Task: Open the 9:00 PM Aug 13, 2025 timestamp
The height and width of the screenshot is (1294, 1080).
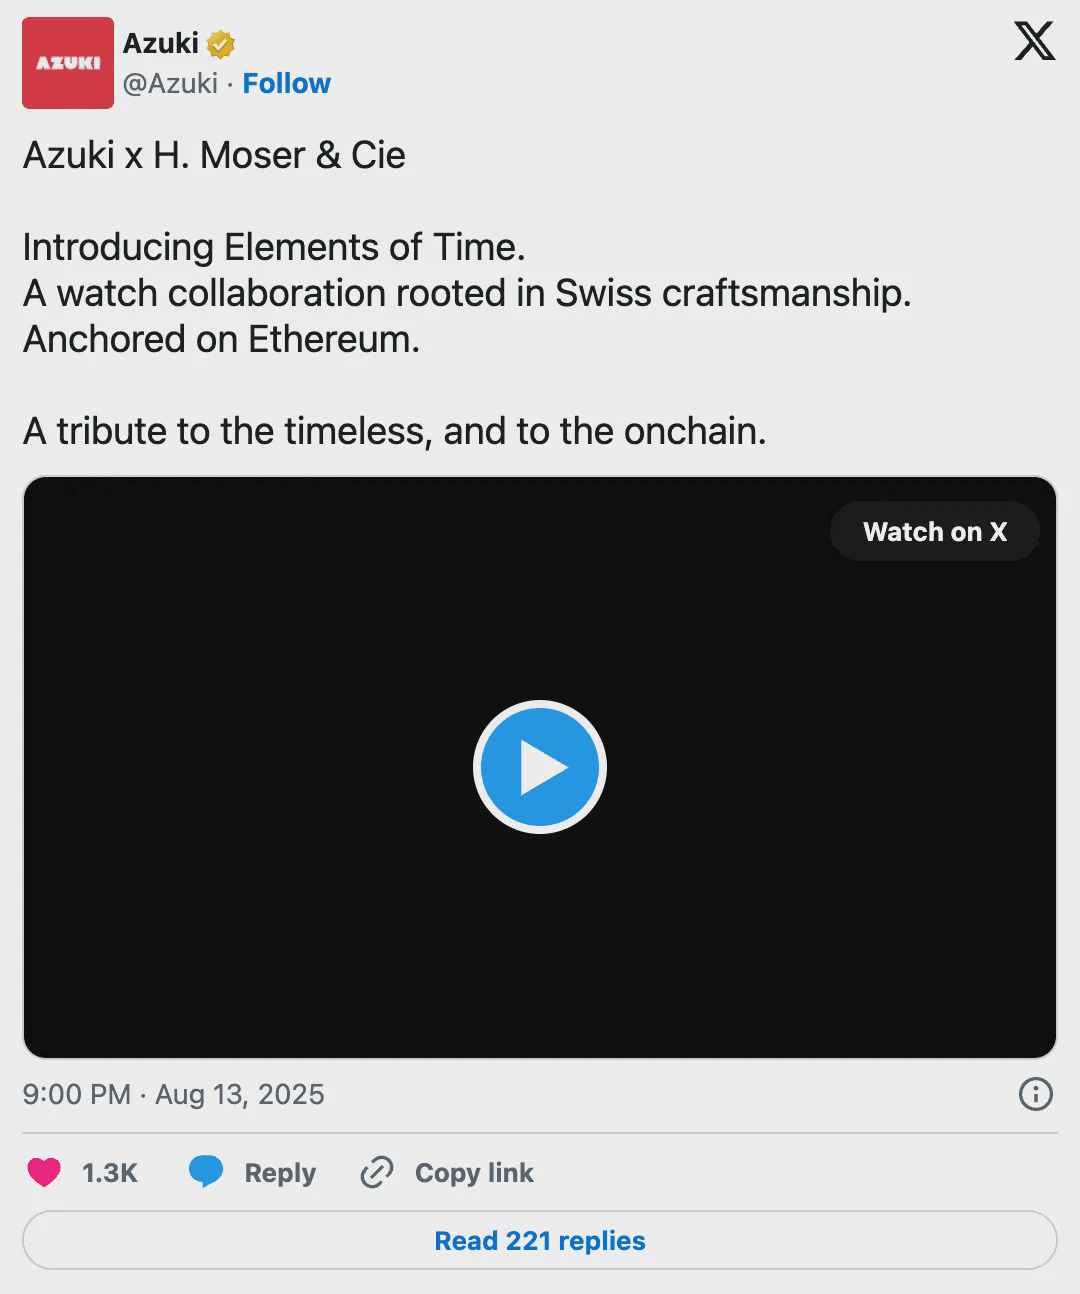Action: 173,1094
